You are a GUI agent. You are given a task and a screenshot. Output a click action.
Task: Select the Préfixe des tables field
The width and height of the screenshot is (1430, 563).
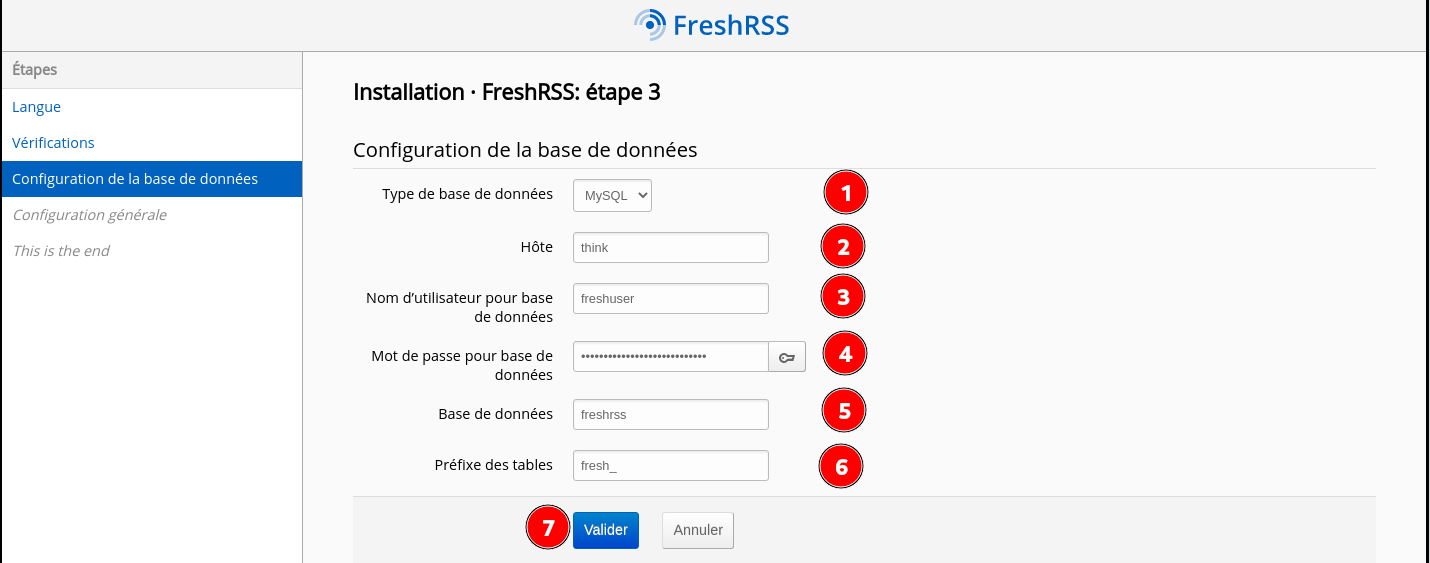tap(670, 465)
